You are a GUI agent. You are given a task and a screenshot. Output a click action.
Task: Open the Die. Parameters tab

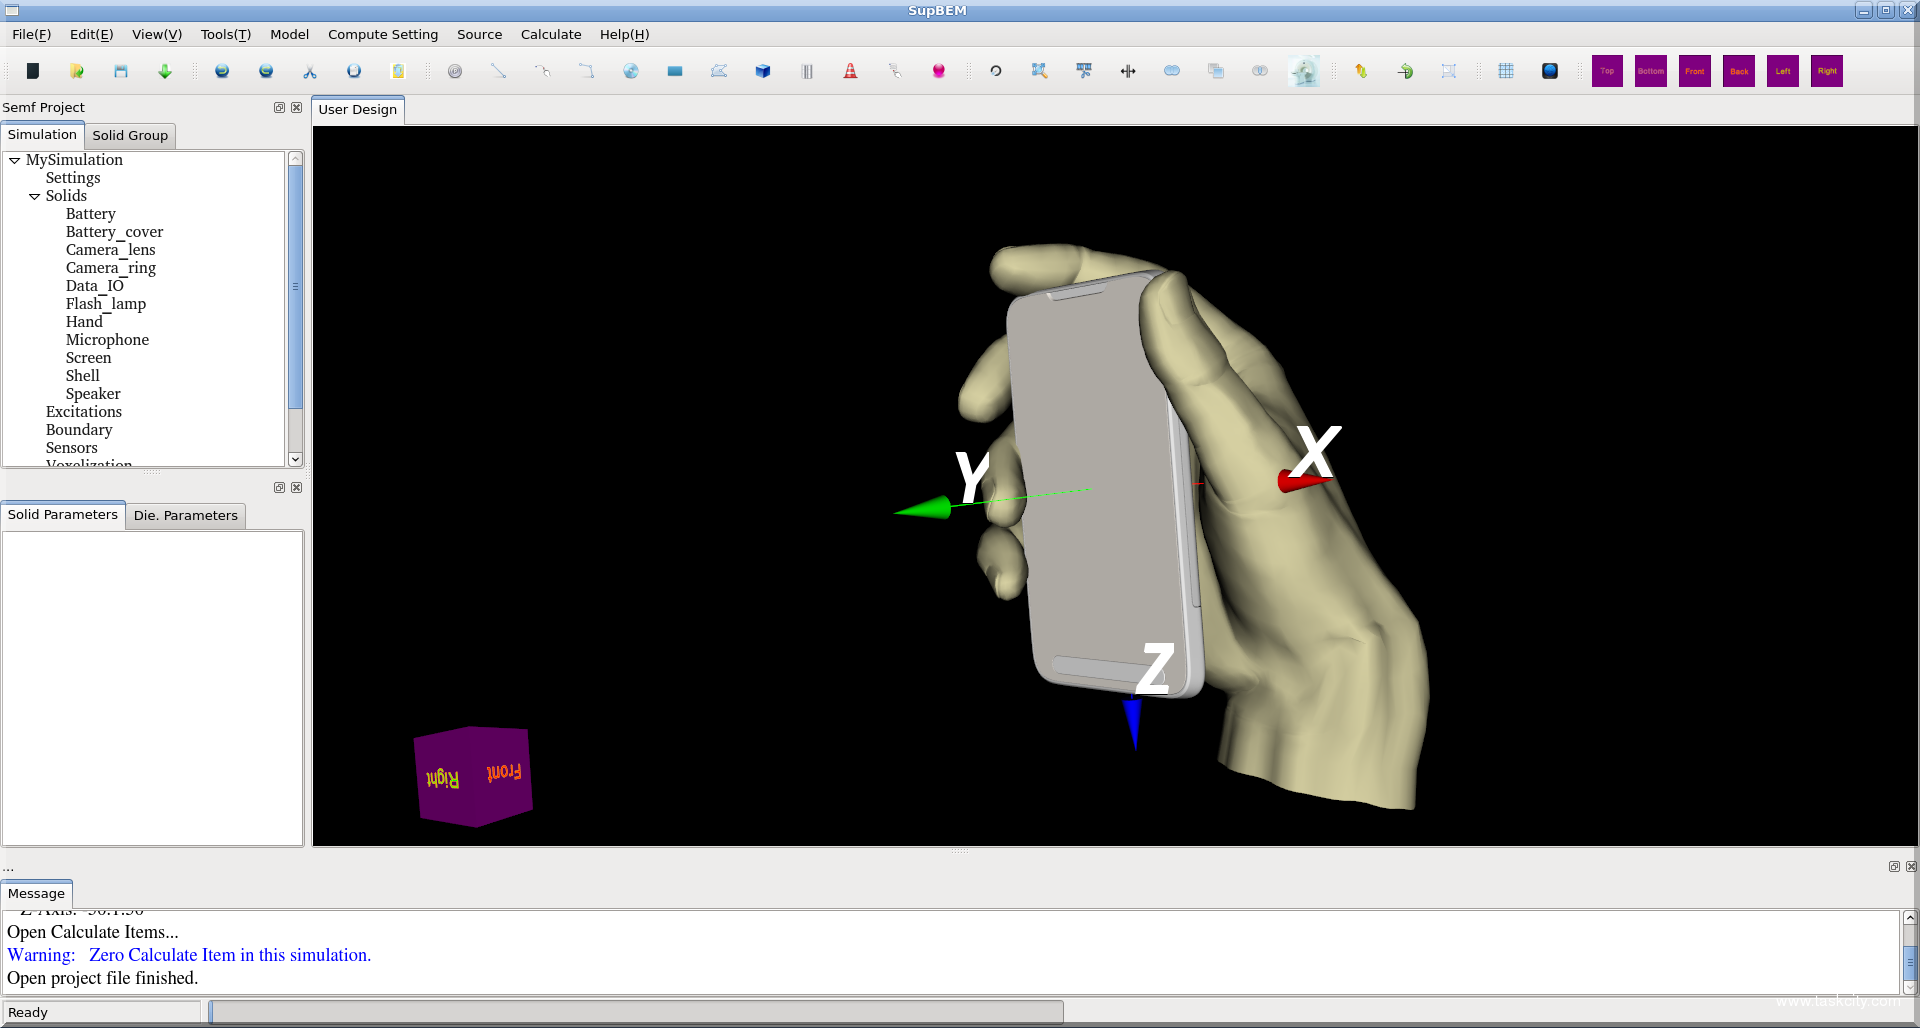pyautogui.click(x=185, y=515)
